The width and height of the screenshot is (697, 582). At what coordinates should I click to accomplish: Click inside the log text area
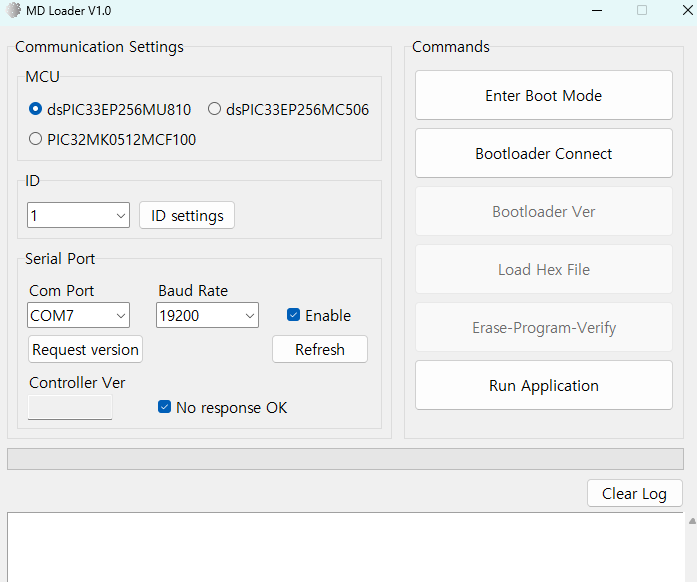pos(345,547)
